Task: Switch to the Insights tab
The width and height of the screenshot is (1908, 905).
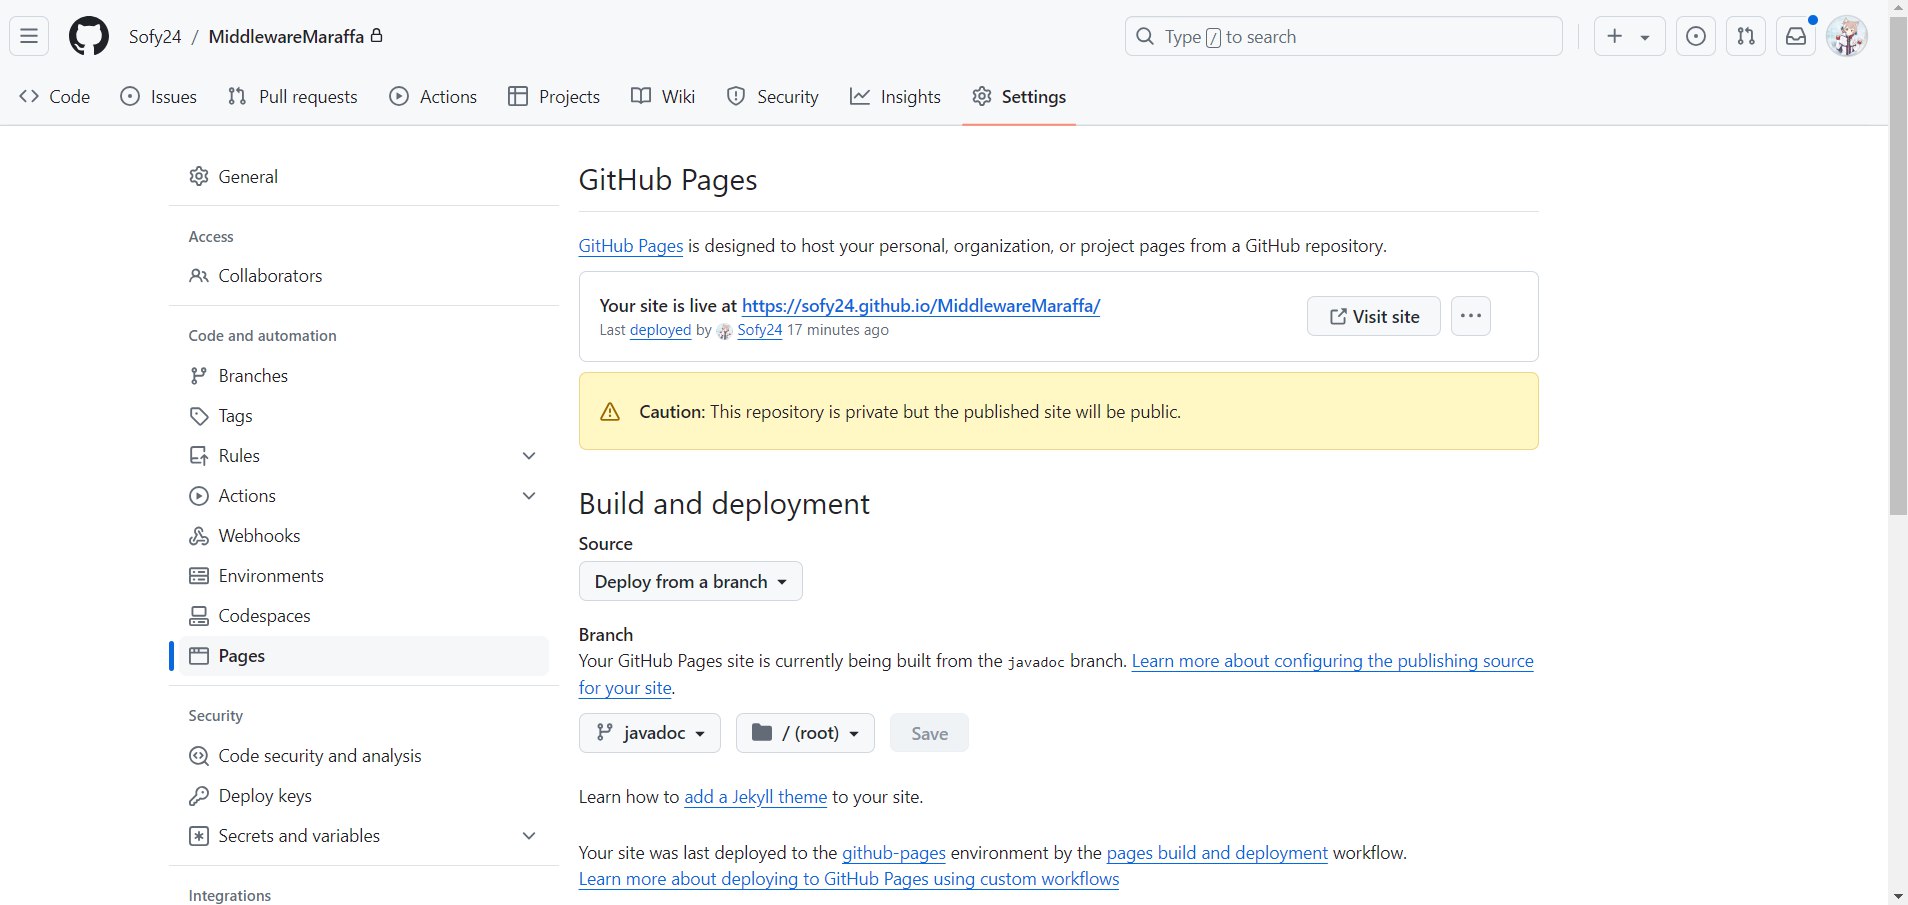Action: [x=895, y=97]
